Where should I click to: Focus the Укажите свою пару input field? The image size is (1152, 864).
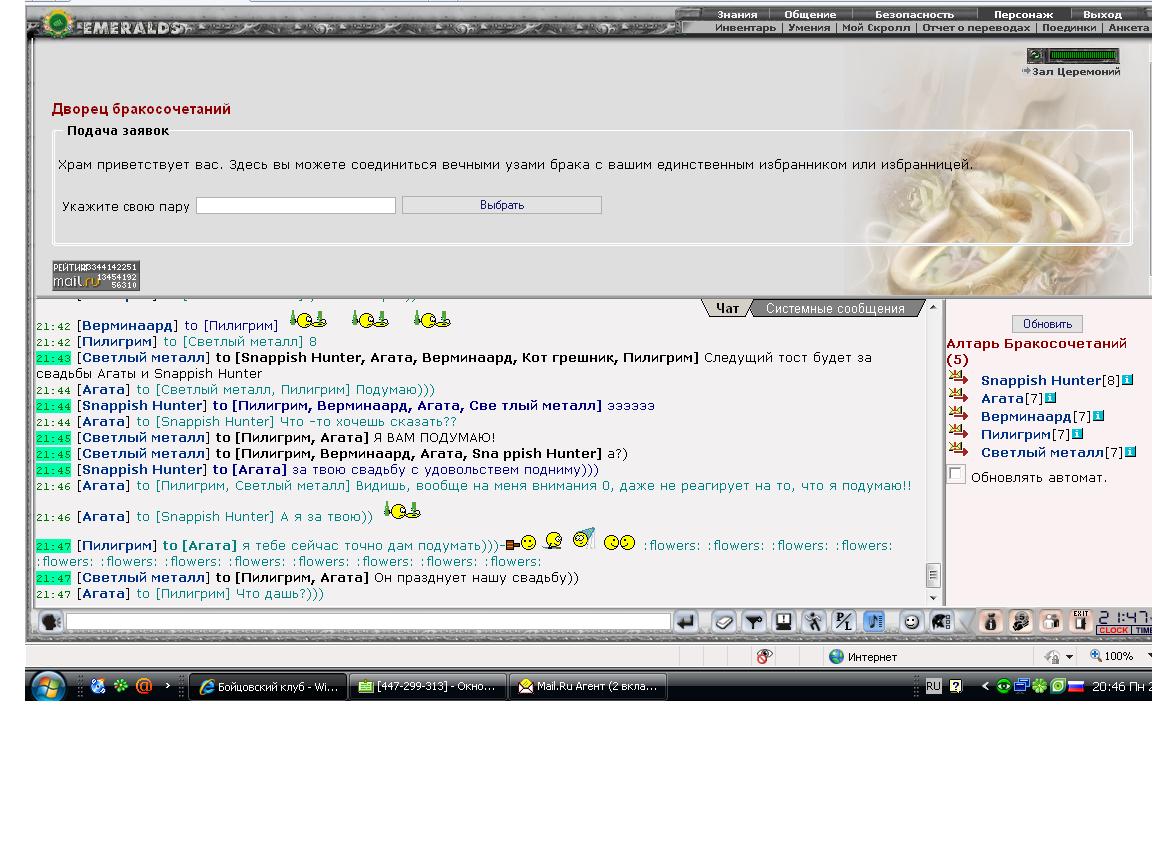296,206
